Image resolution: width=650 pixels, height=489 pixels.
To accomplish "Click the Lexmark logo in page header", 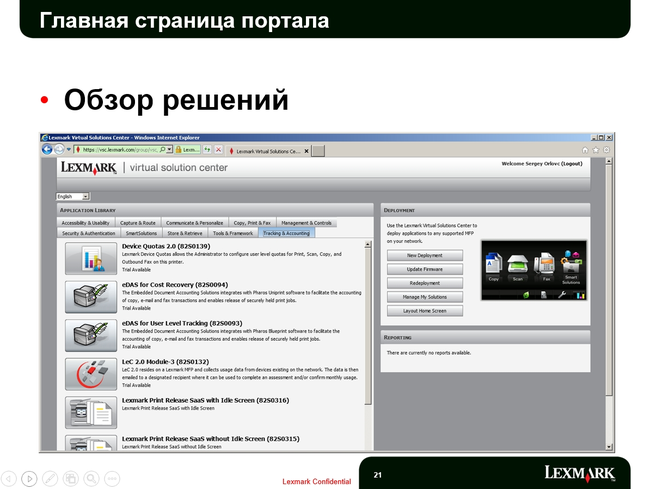I will click(89, 168).
